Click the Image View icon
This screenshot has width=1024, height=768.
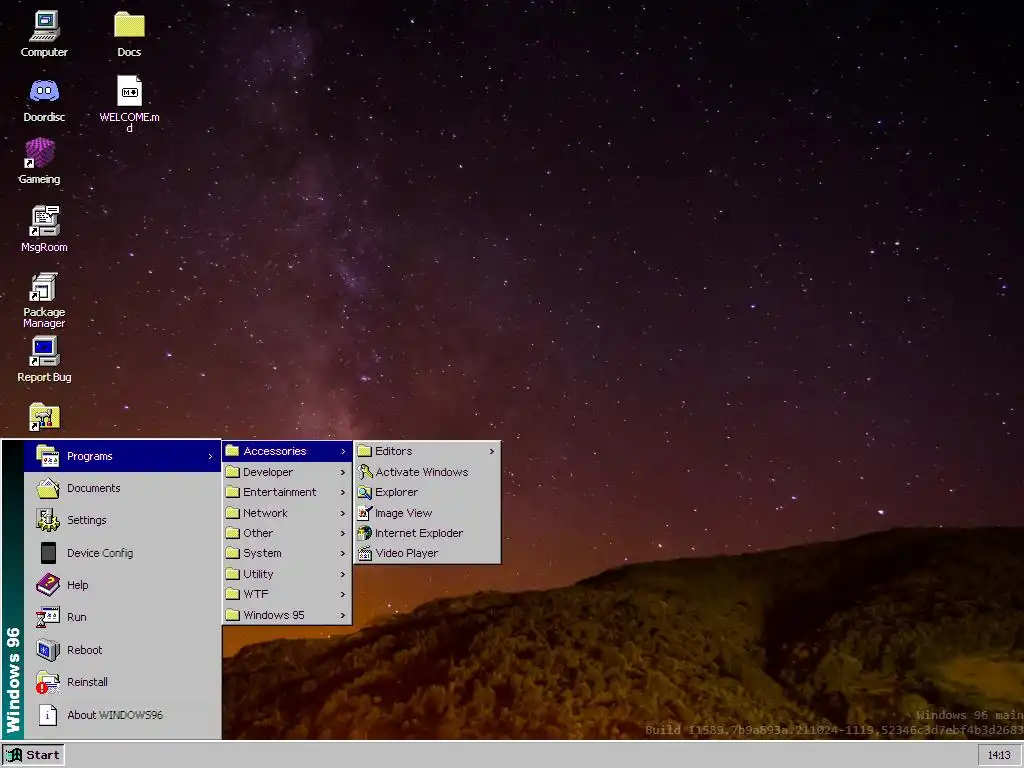pos(364,513)
